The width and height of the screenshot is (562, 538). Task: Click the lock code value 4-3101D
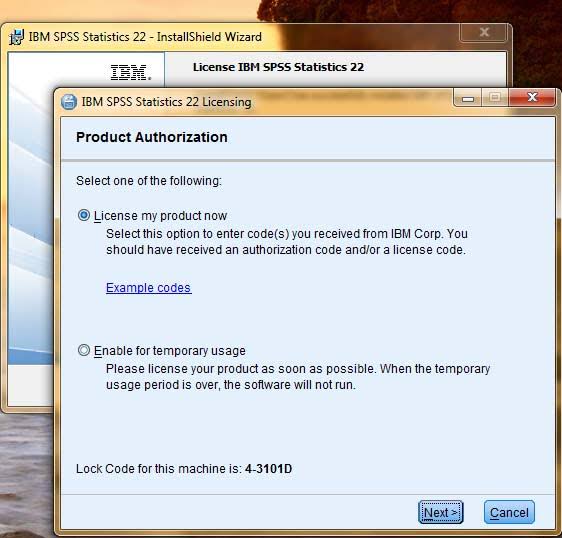click(268, 468)
